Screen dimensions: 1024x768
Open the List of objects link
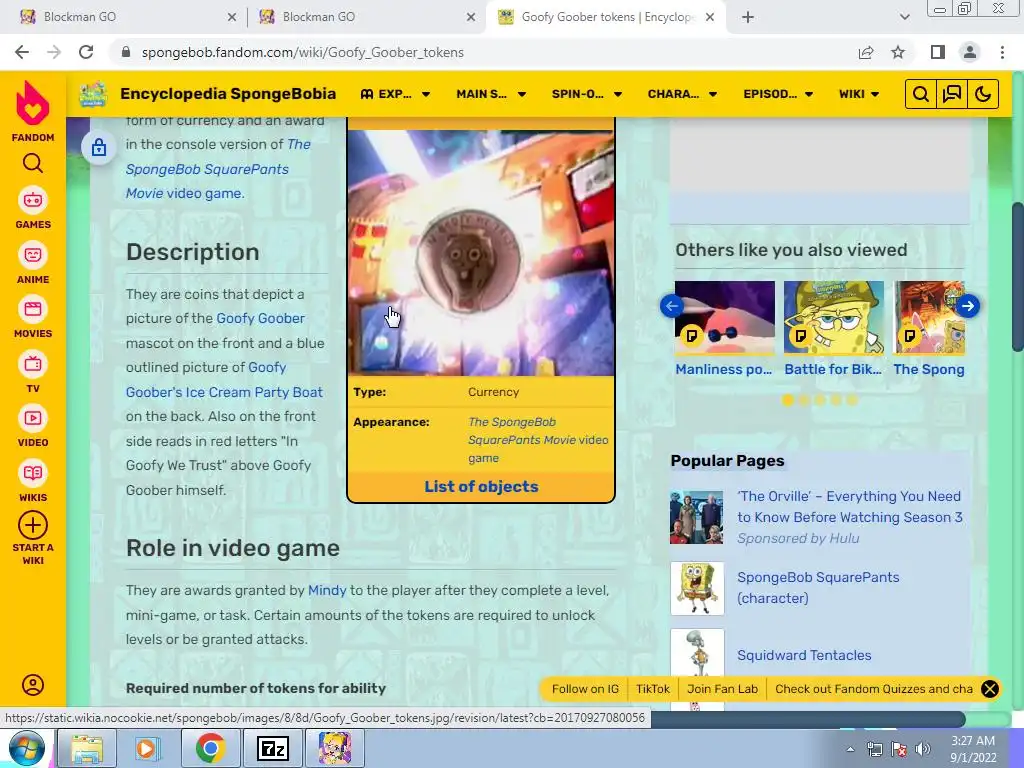tap(481, 487)
